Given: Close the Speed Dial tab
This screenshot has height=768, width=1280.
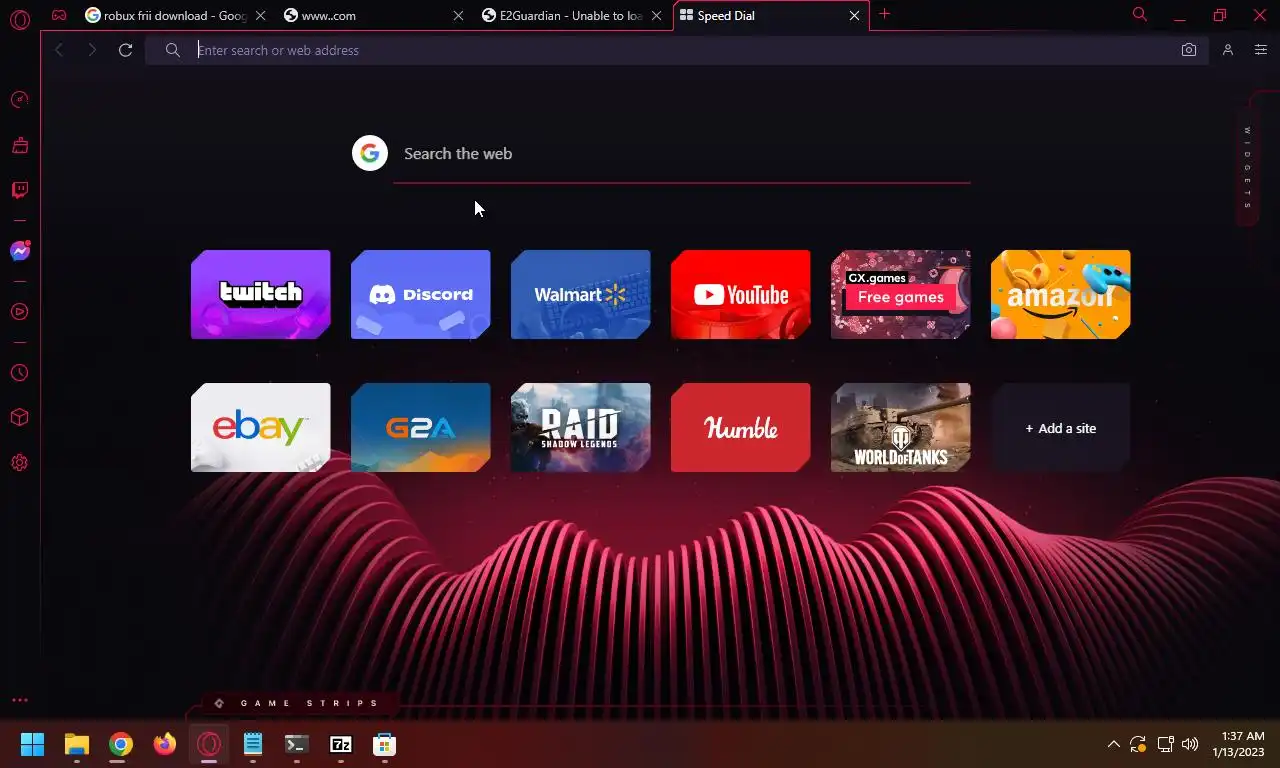Looking at the screenshot, I should pyautogui.click(x=854, y=16).
